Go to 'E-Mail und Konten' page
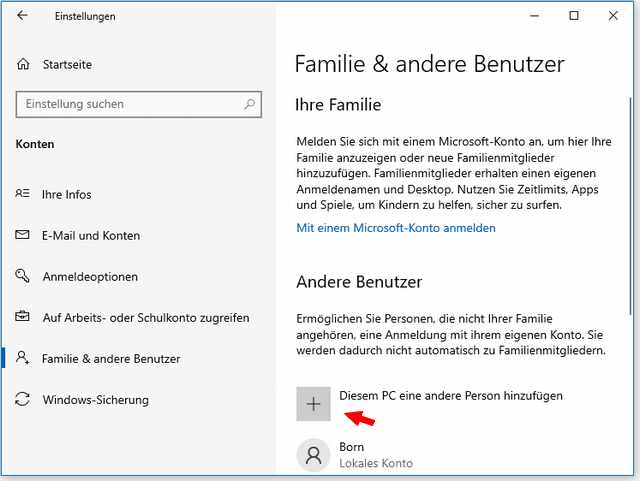This screenshot has height=481, width=640. (x=91, y=236)
